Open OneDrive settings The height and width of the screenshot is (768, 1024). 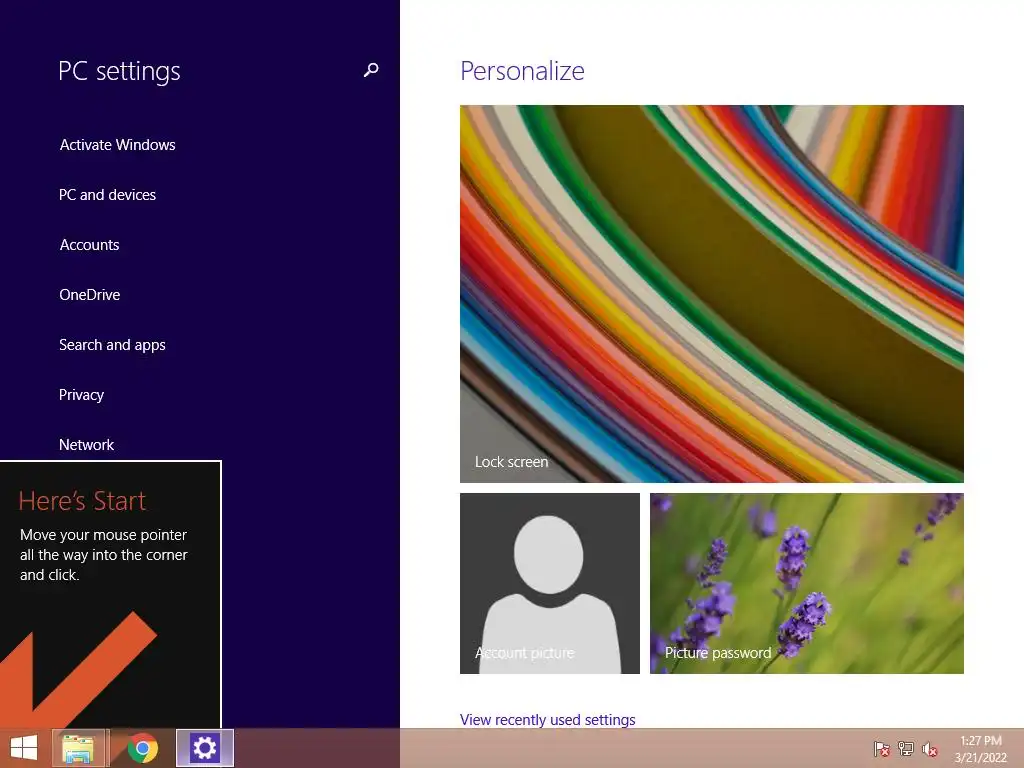(x=89, y=295)
